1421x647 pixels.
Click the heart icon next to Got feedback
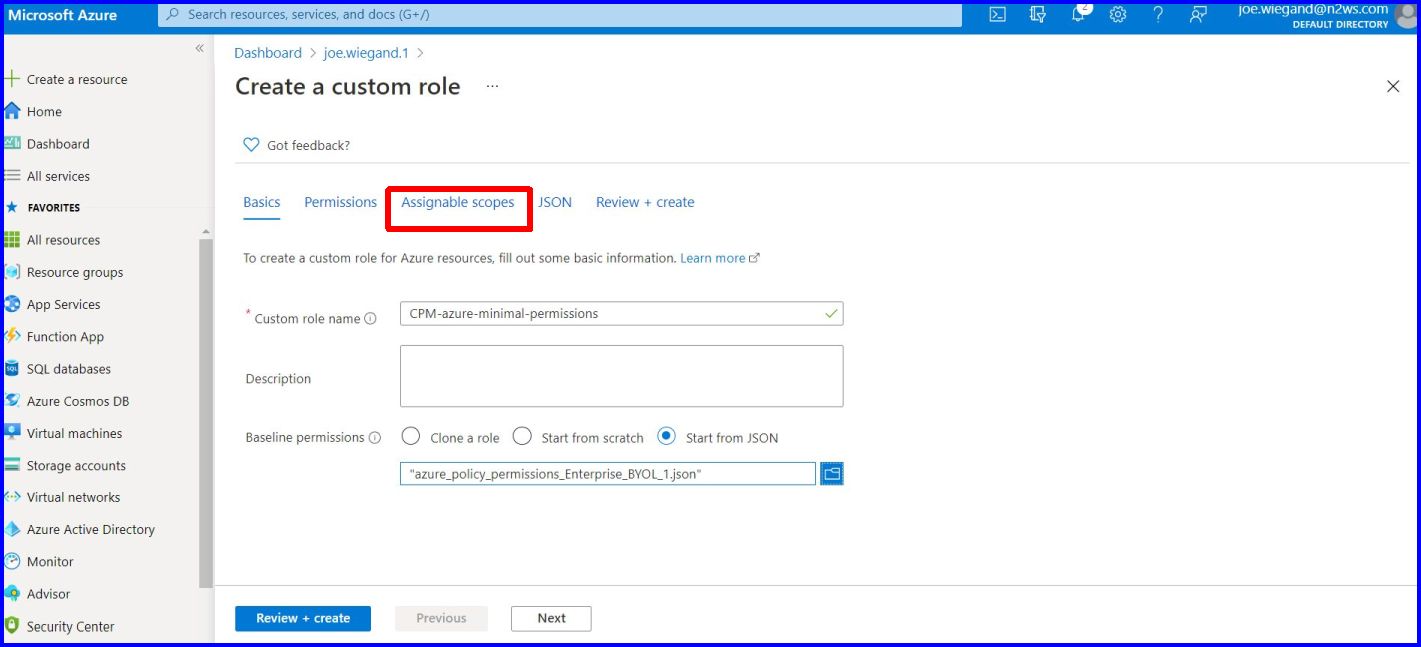251,145
